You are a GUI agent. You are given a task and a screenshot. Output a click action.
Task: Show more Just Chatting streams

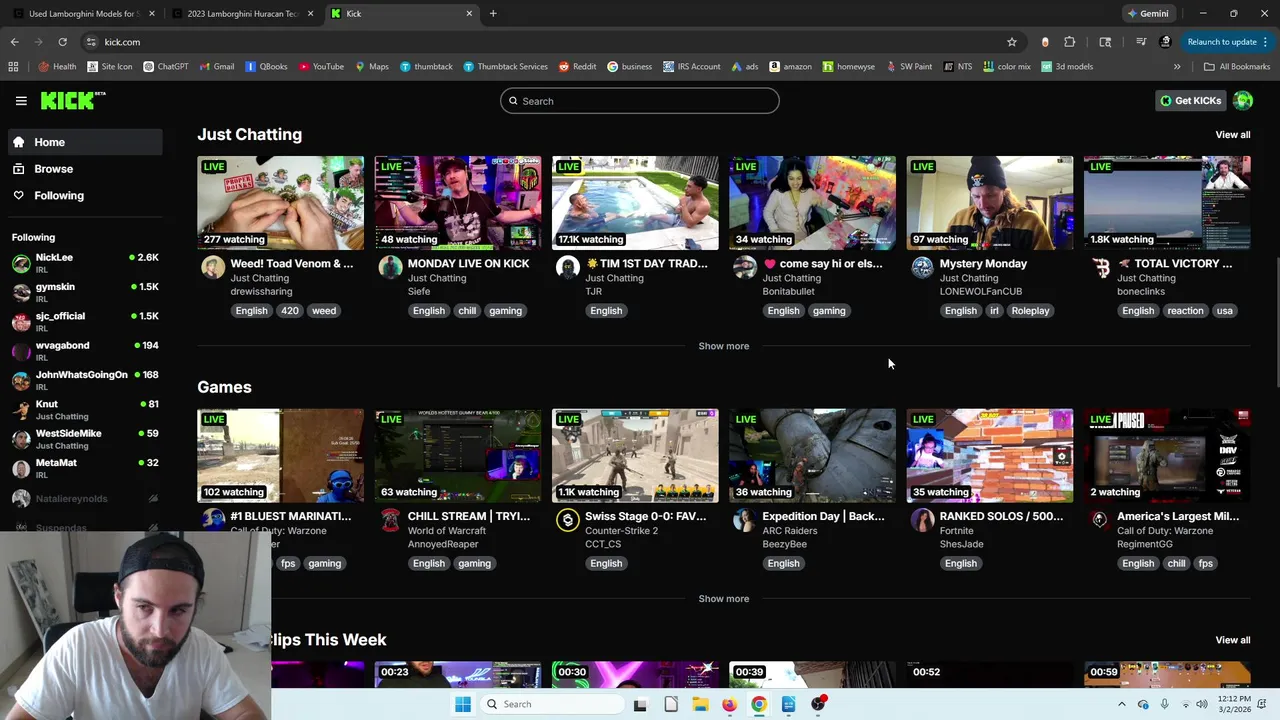pyautogui.click(x=724, y=346)
